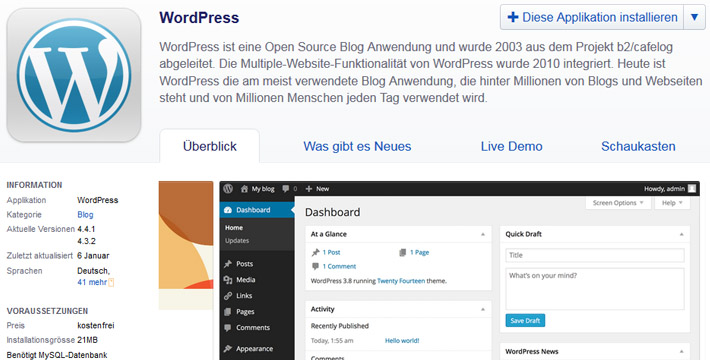The height and width of the screenshot is (360, 710).
Task: Expand the Help dropdown
Action: [672, 203]
